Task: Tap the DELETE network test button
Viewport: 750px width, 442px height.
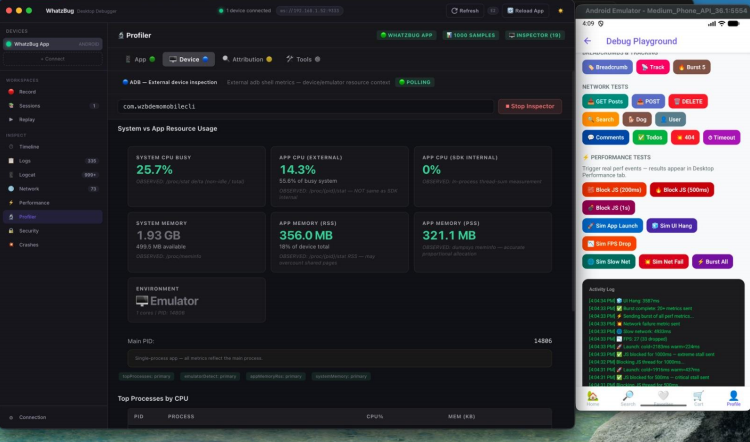Action: [688, 101]
